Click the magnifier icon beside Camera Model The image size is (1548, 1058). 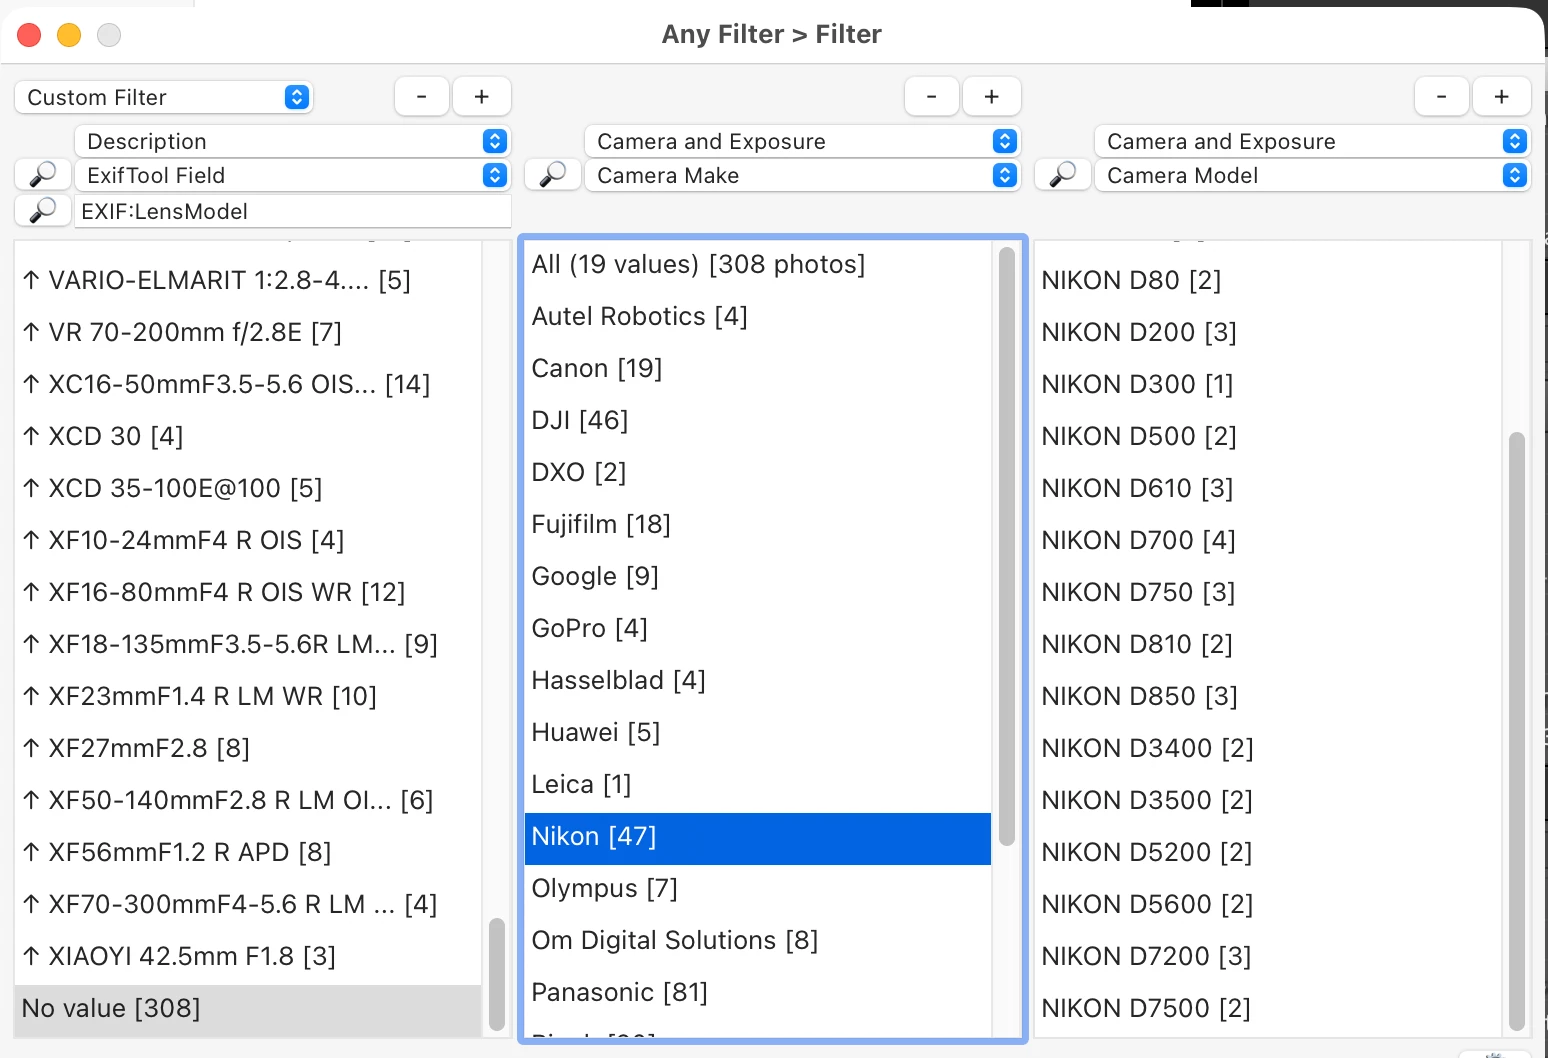1063,175
